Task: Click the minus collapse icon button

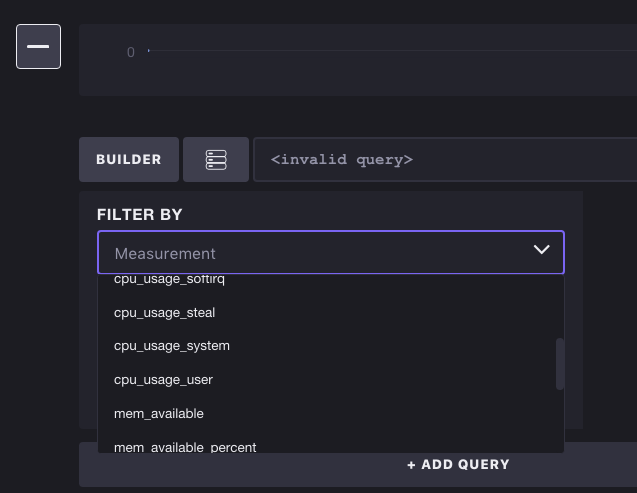Action: tap(38, 47)
